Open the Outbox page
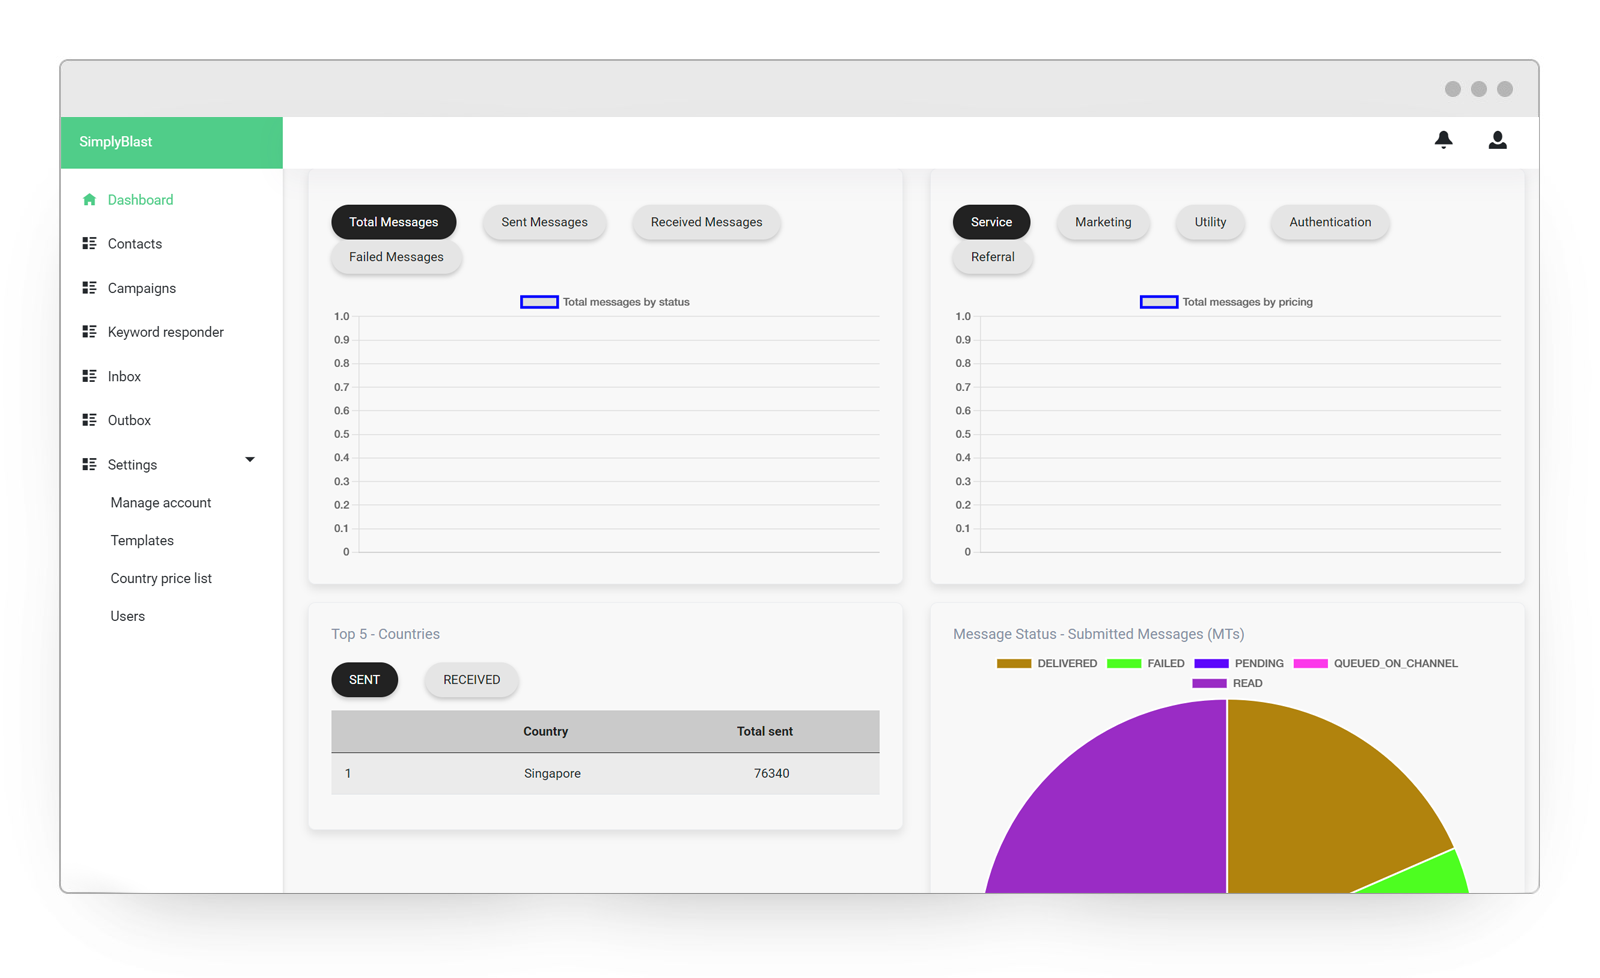 pyautogui.click(x=129, y=421)
